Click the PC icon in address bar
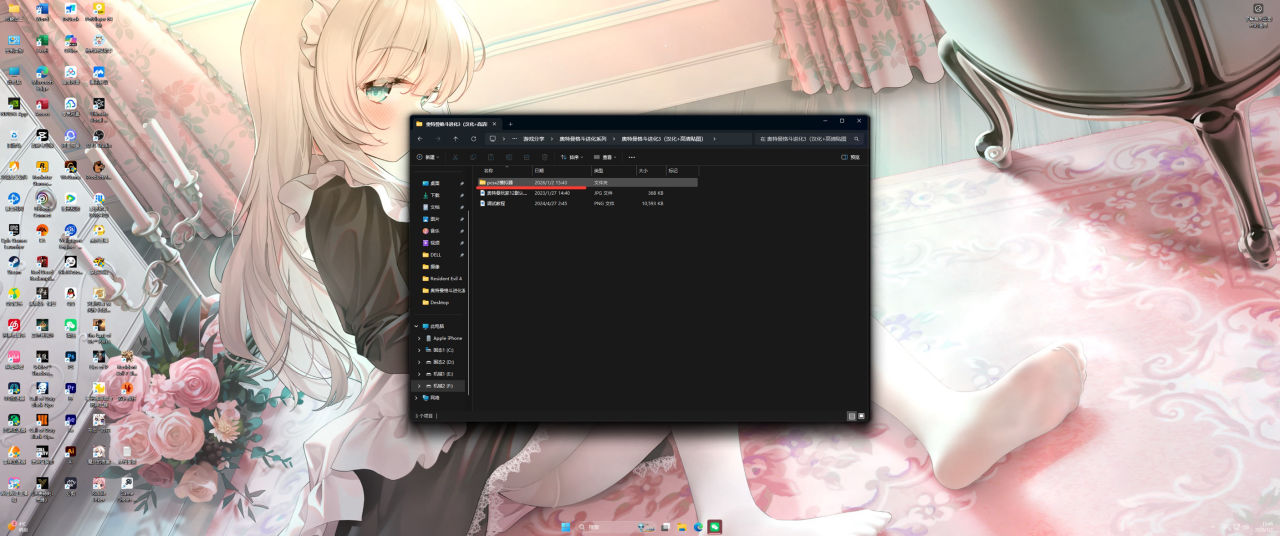 click(x=492, y=139)
